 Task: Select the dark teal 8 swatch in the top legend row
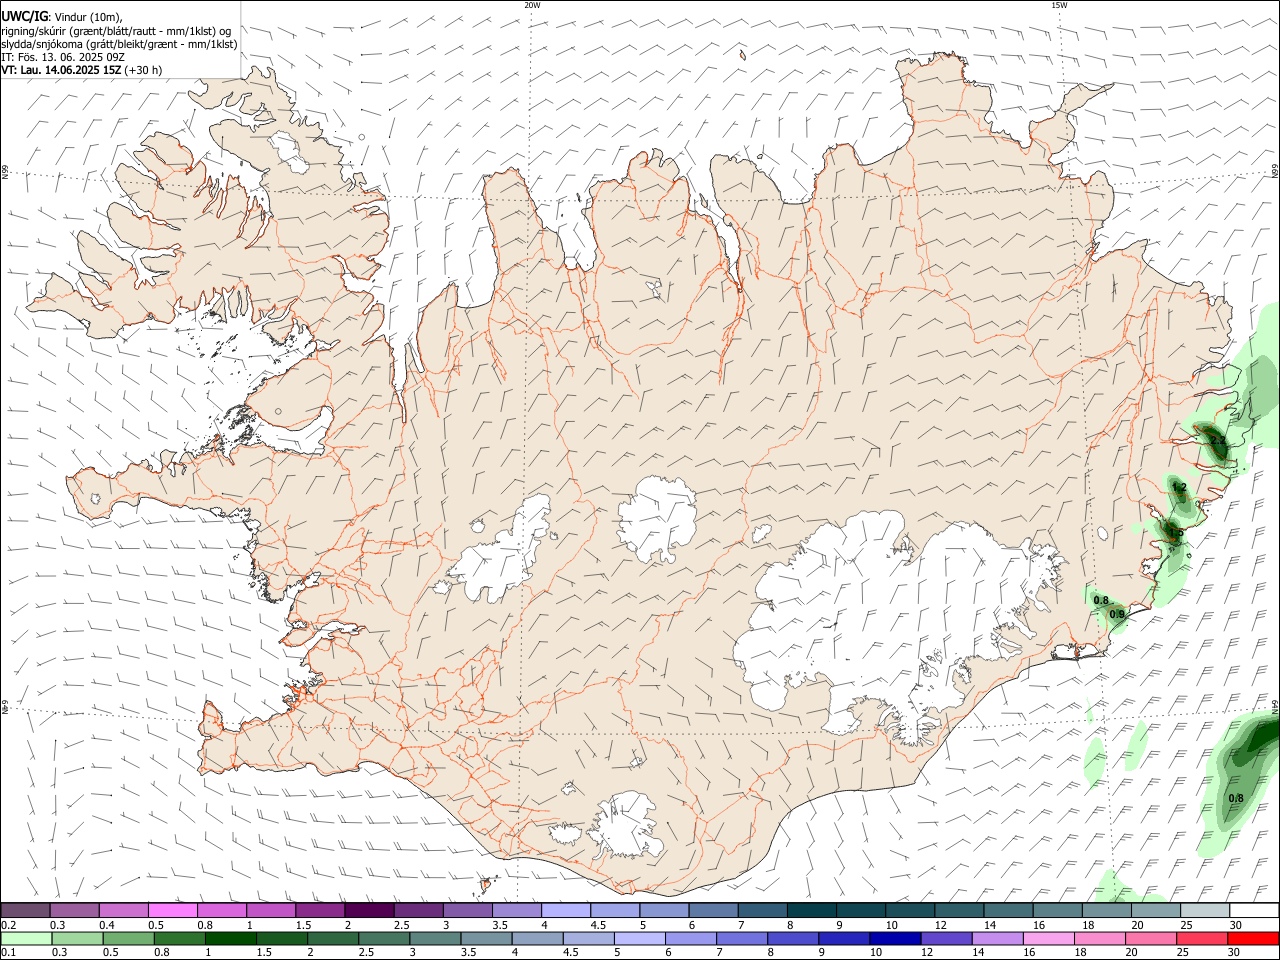[x=811, y=910]
